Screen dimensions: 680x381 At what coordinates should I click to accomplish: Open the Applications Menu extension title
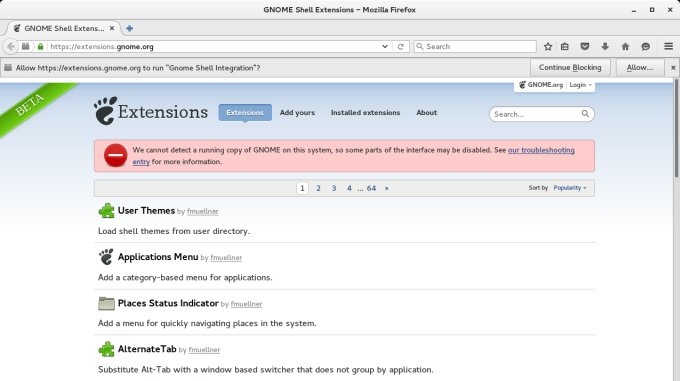click(x=158, y=257)
